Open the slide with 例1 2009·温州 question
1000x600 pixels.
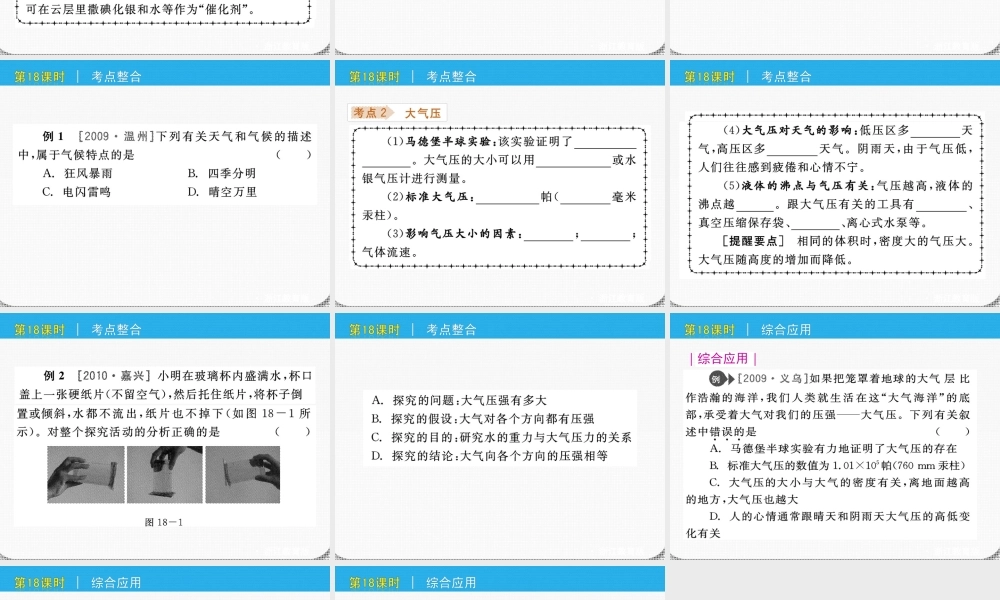click(165, 184)
